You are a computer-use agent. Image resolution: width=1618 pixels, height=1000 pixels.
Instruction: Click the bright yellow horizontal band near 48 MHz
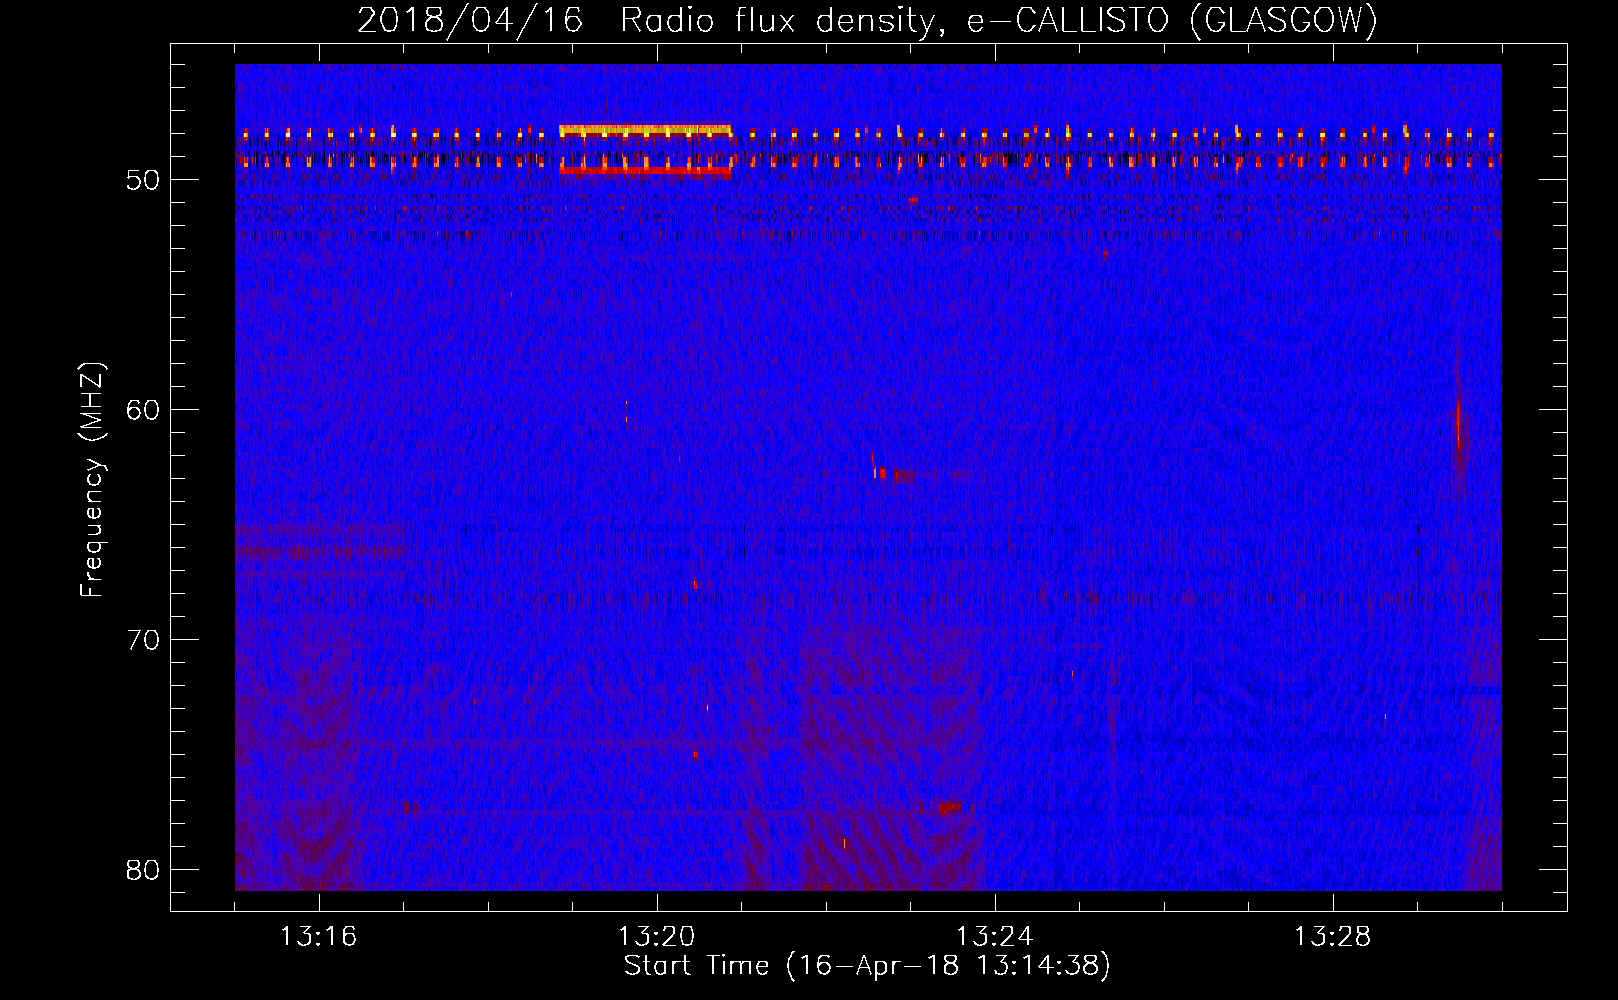click(645, 130)
